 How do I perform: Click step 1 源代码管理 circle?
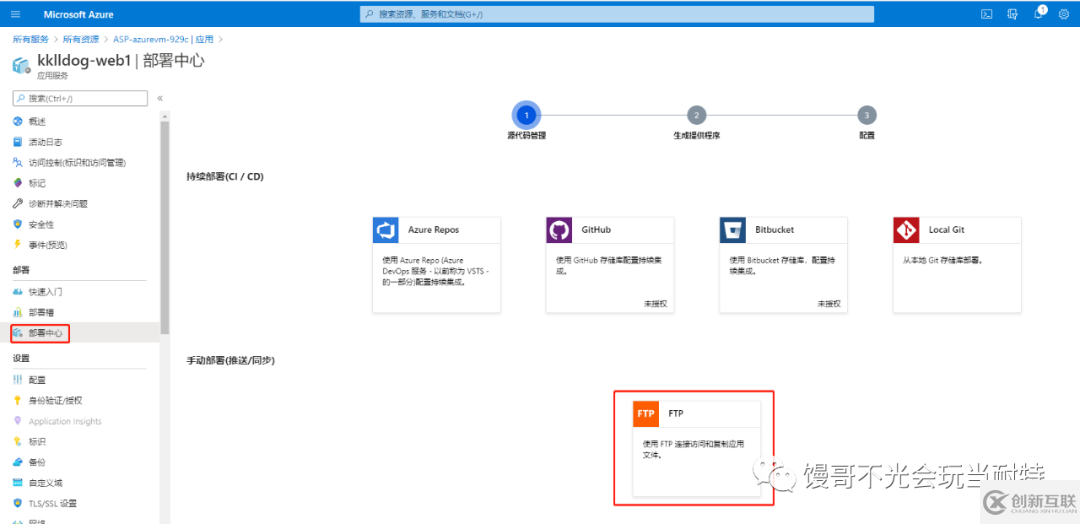pyautogui.click(x=526, y=115)
